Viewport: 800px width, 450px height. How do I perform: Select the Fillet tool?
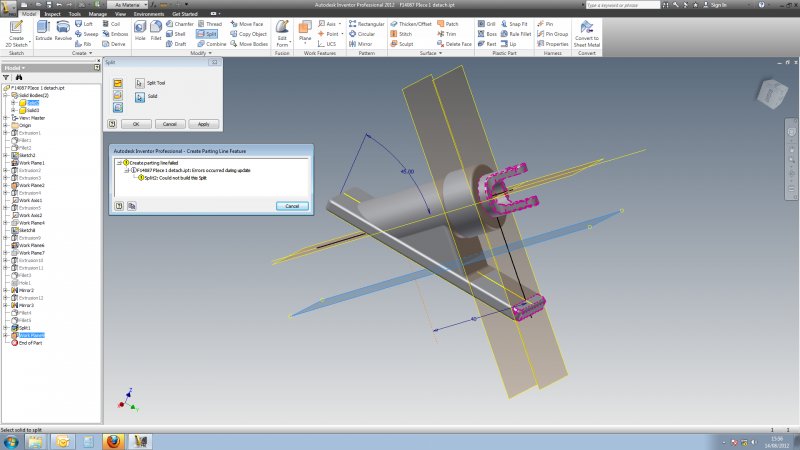pos(156,28)
